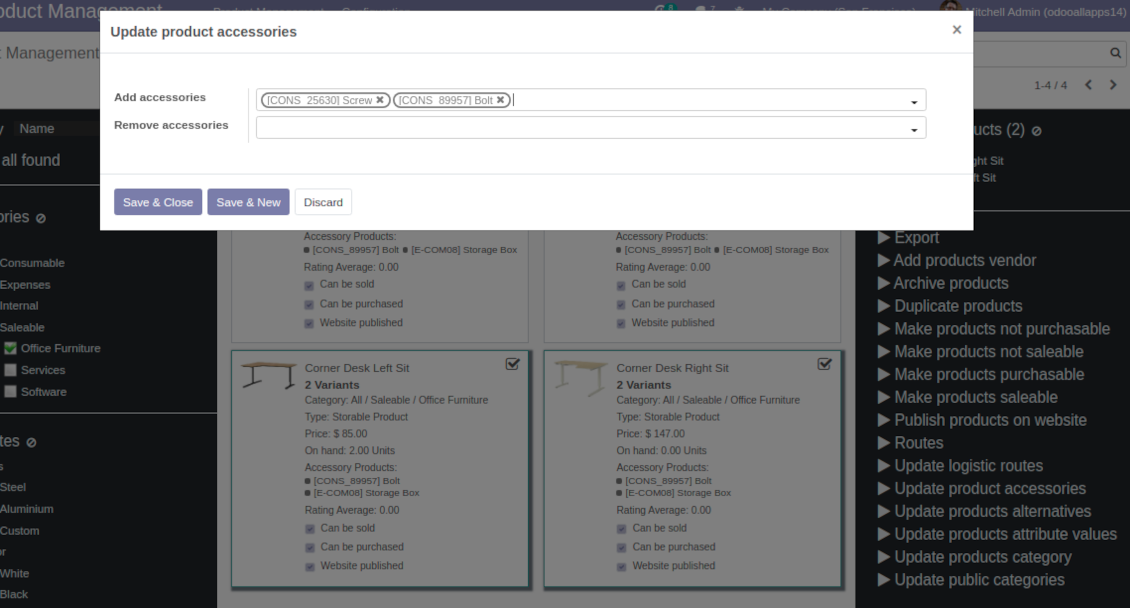The width and height of the screenshot is (1130, 608).
Task: Select Saleable category in sidebar
Action: (x=22, y=327)
